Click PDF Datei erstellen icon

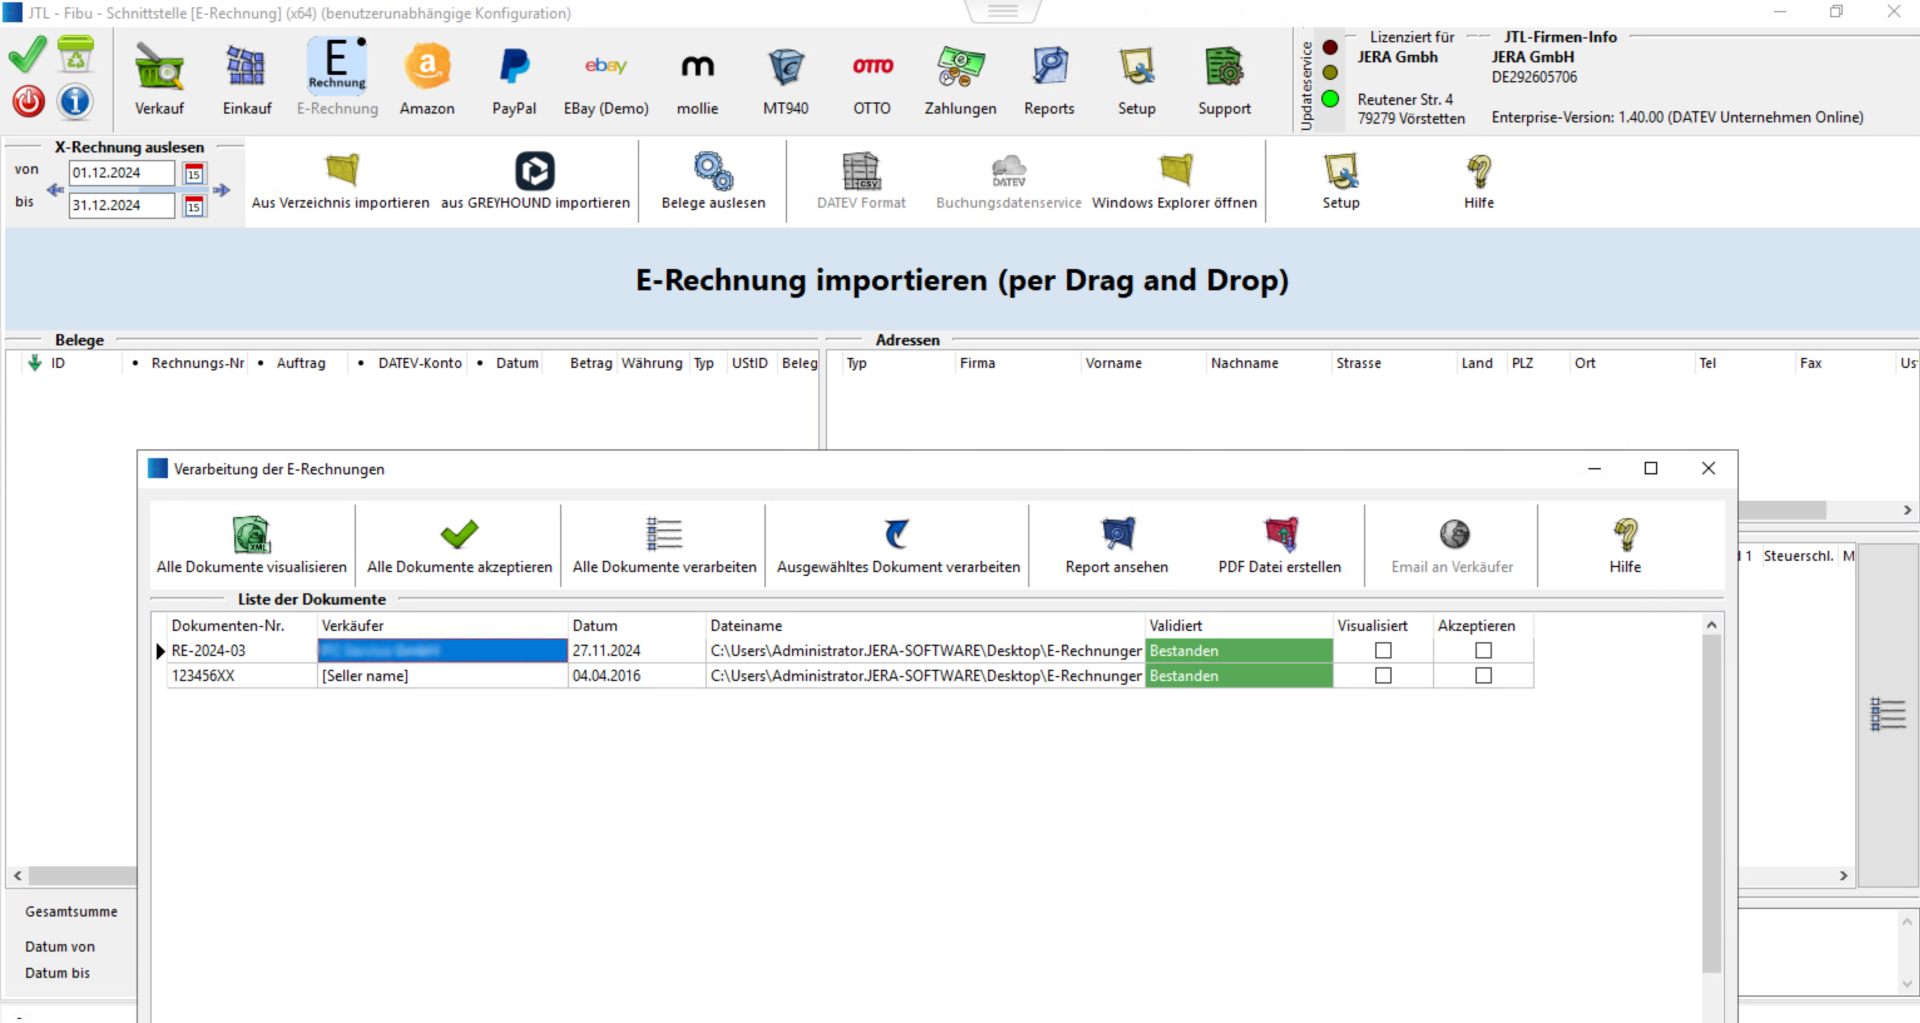tap(1279, 535)
